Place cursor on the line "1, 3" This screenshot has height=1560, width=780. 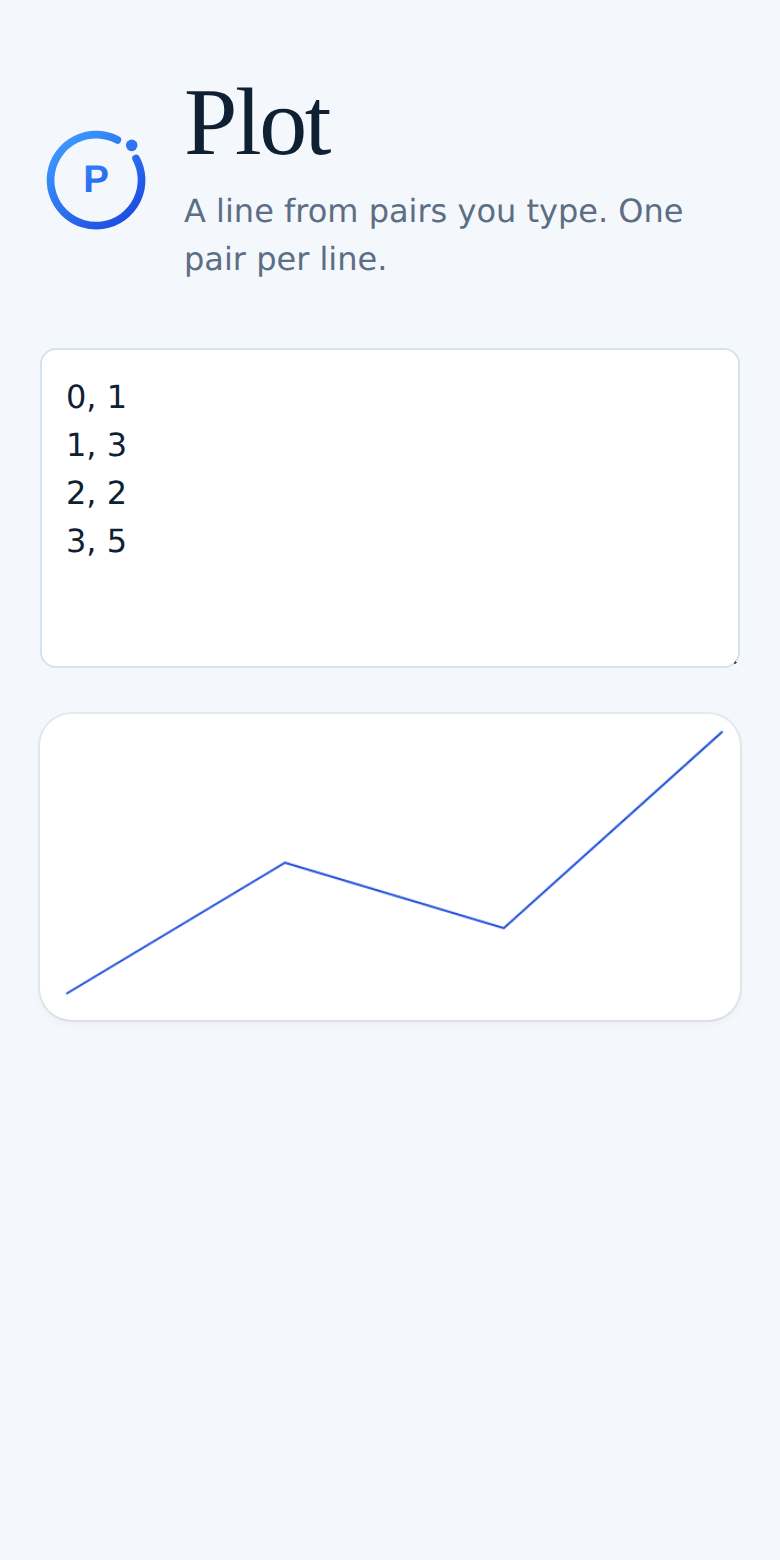(x=96, y=445)
